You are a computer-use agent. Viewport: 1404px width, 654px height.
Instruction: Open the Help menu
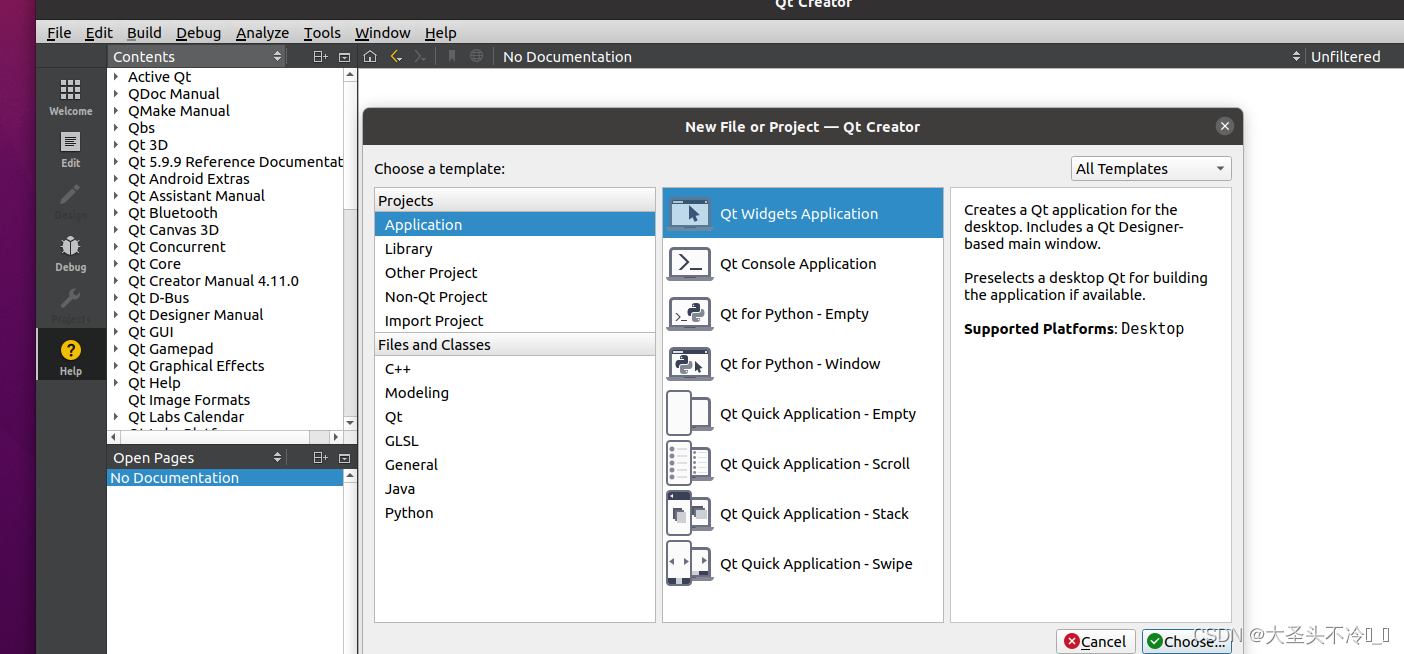(440, 33)
